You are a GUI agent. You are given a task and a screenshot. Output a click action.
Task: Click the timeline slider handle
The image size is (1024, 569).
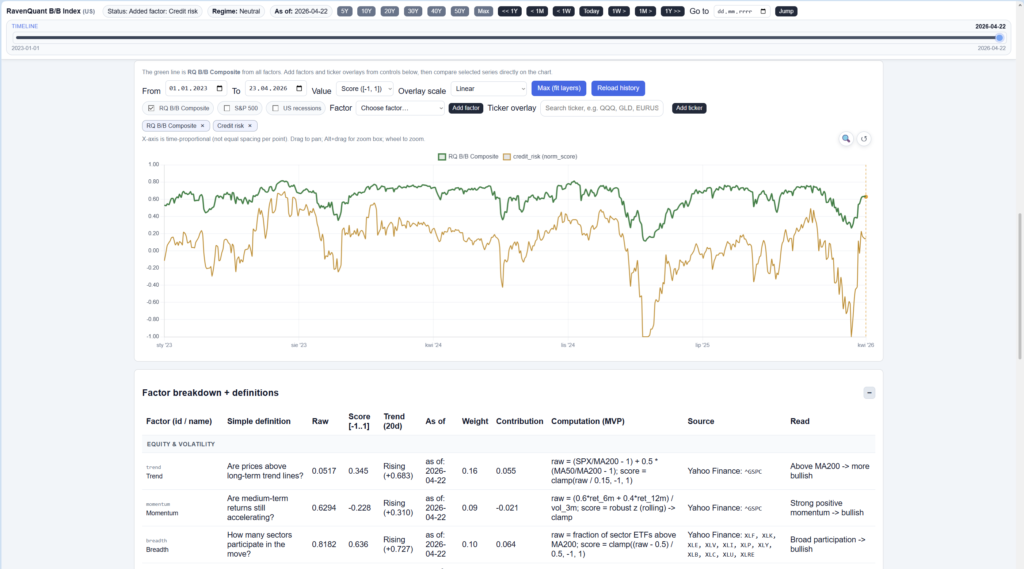(x=999, y=38)
